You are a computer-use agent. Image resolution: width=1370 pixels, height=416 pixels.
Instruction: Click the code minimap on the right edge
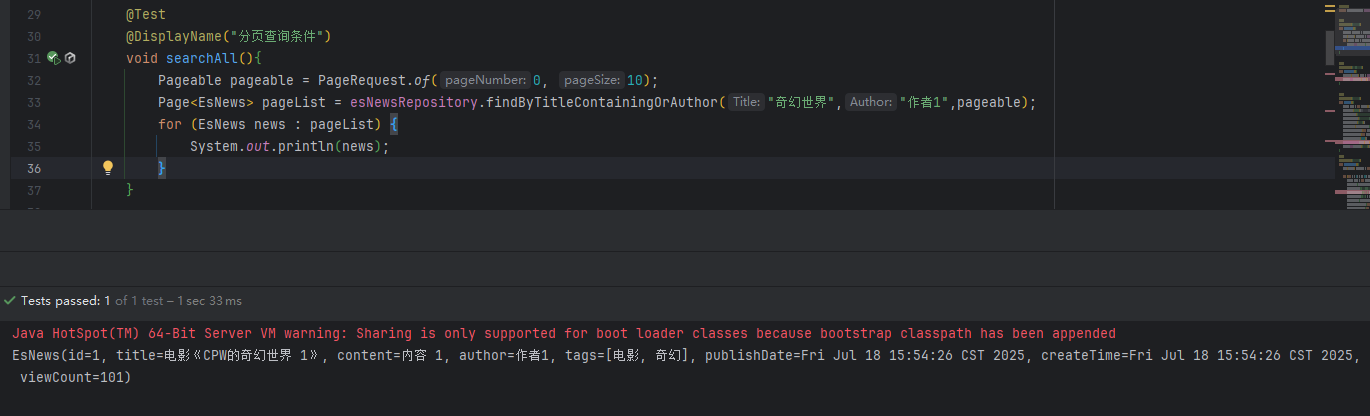point(1354,105)
